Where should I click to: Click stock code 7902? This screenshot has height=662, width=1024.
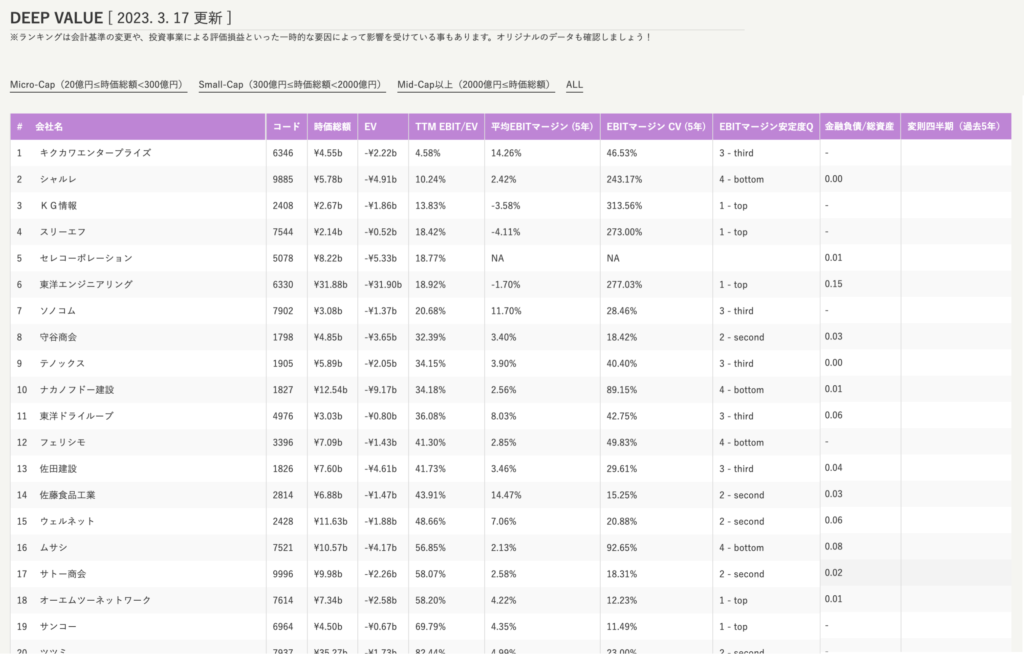tap(283, 311)
